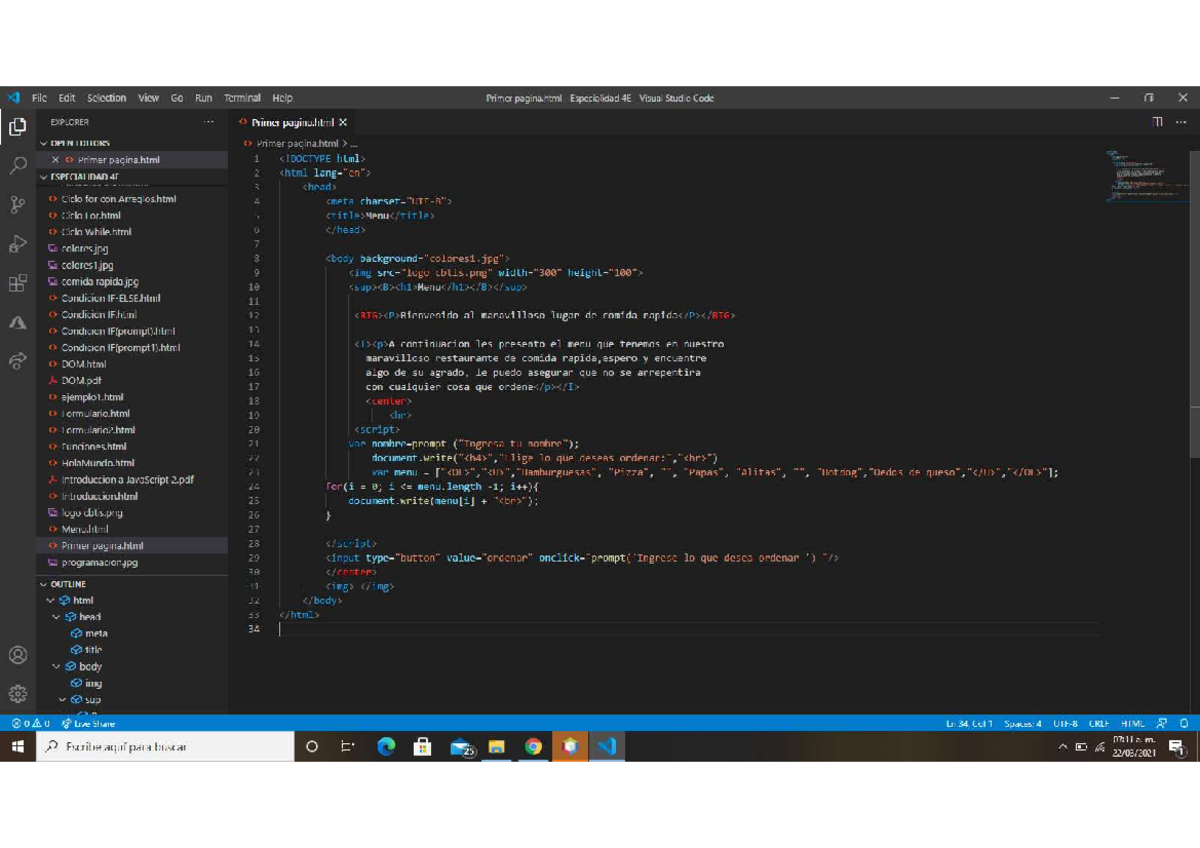Open Menu.html in the explorer

coord(84,529)
